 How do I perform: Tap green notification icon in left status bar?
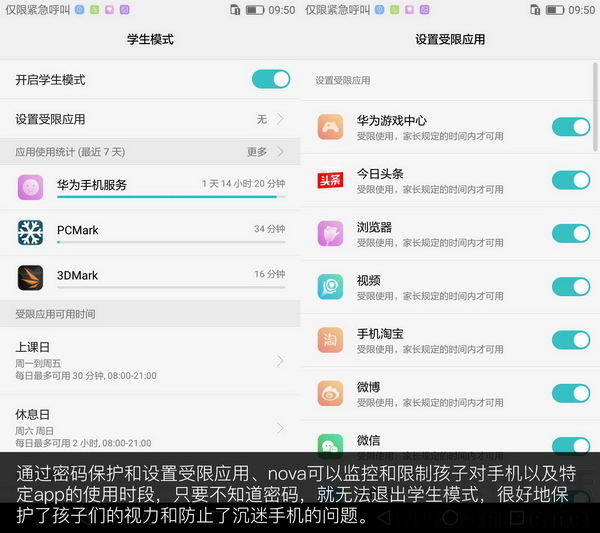click(x=95, y=10)
